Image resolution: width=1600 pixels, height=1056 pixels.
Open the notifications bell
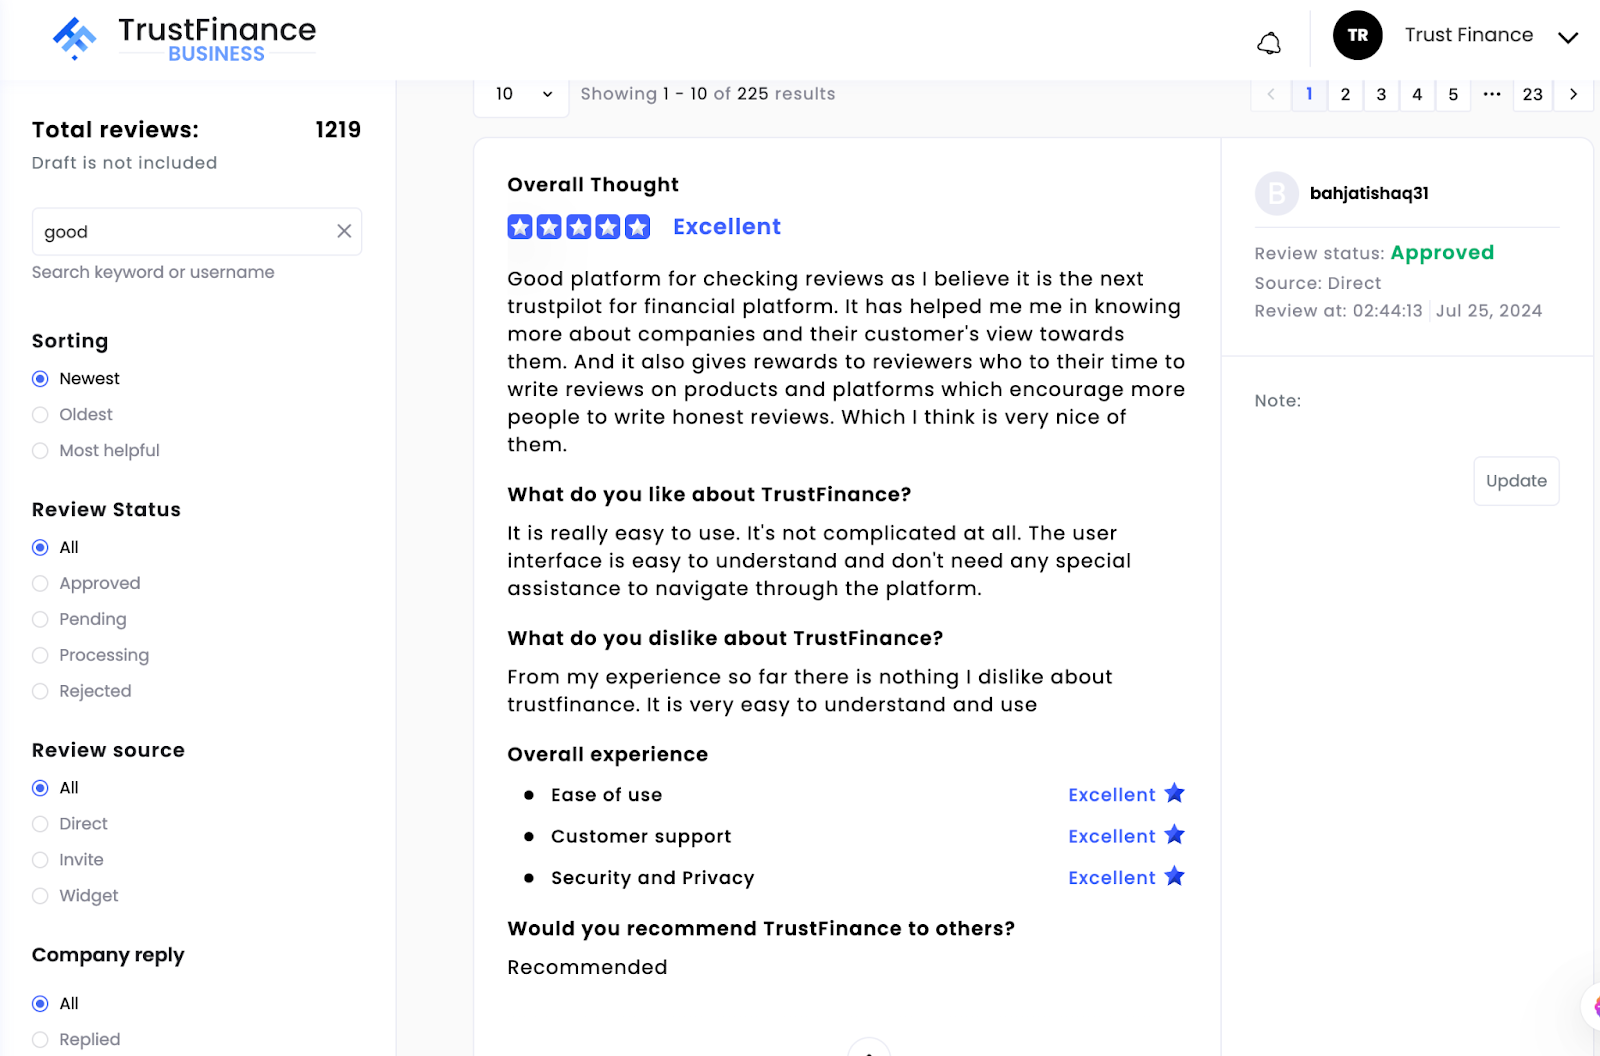click(x=1269, y=43)
